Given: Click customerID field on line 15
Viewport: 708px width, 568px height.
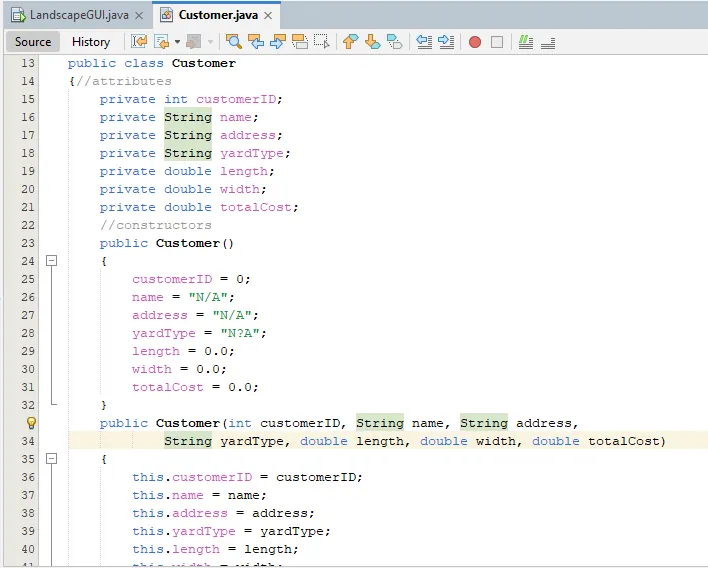Looking at the screenshot, I should 236,99.
